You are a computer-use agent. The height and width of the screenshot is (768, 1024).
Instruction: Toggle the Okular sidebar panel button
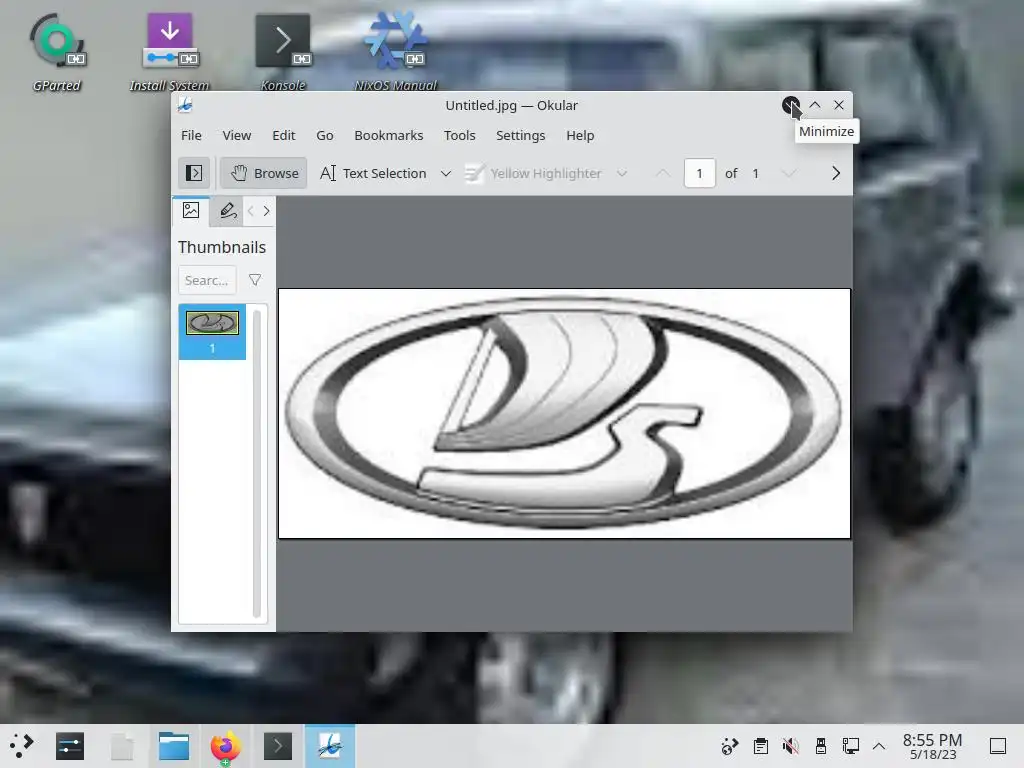pyautogui.click(x=194, y=173)
